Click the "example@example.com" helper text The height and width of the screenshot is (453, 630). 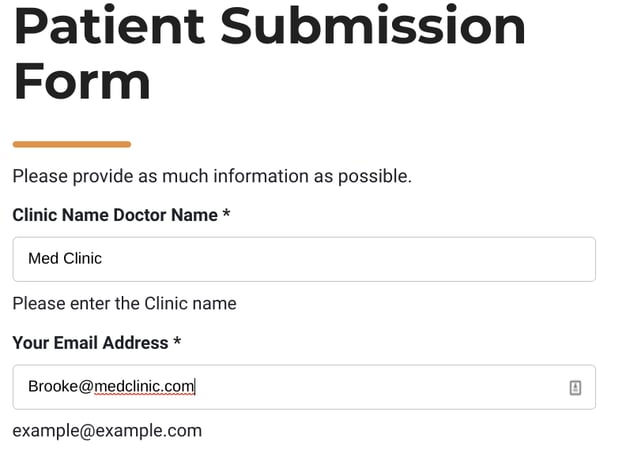pyautogui.click(x=107, y=431)
